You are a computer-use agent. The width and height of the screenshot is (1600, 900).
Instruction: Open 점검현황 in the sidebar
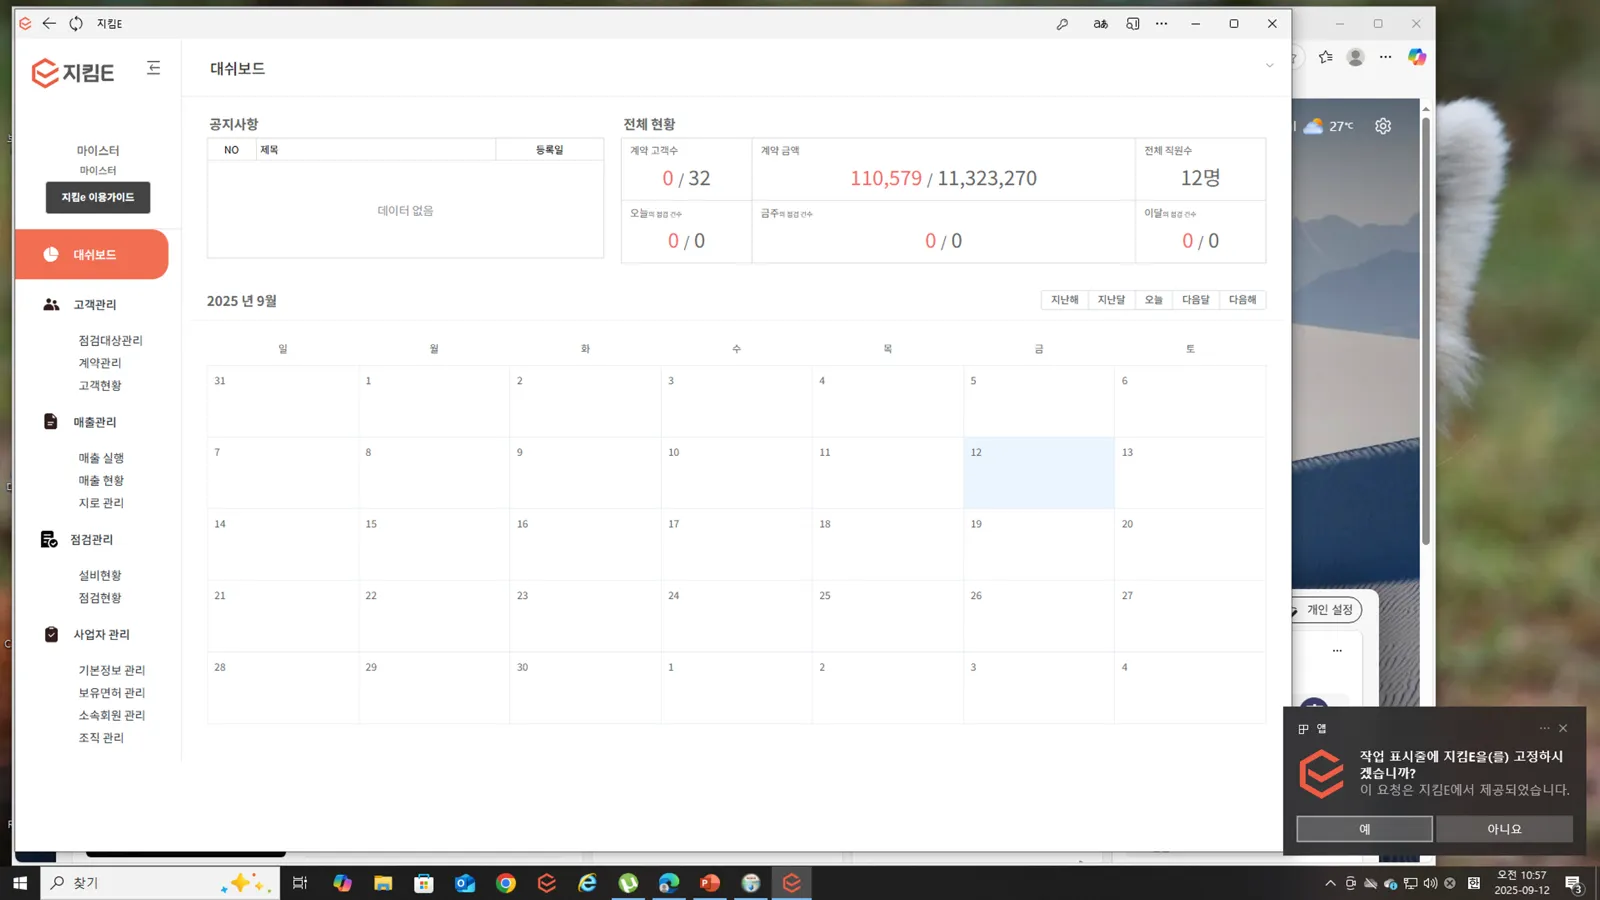[100, 598]
